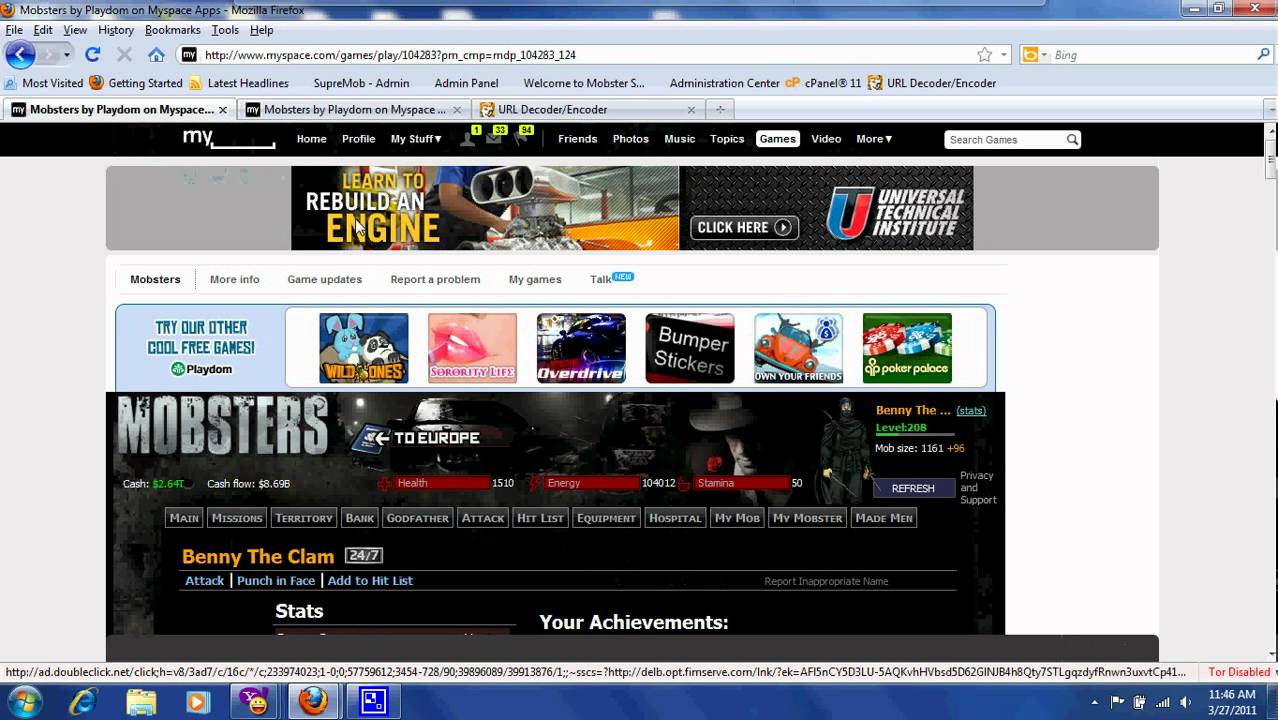Viewport: 1278px width, 720px height.
Task: Bookmark this page with the star icon
Action: click(985, 55)
